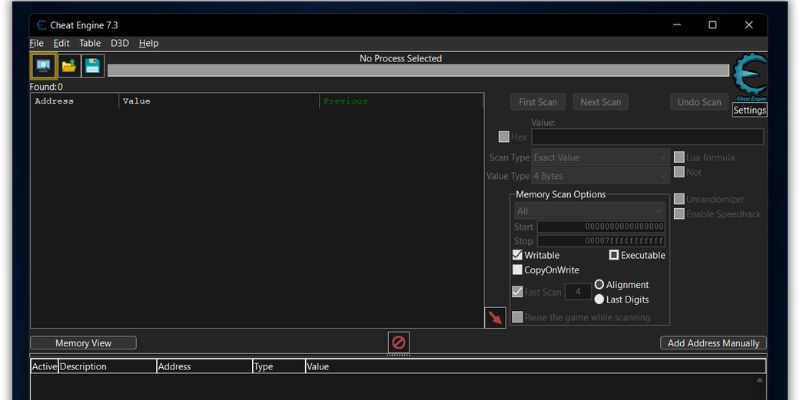The image size is (800, 400).
Task: Click the No Process Selected label
Action: point(401,58)
